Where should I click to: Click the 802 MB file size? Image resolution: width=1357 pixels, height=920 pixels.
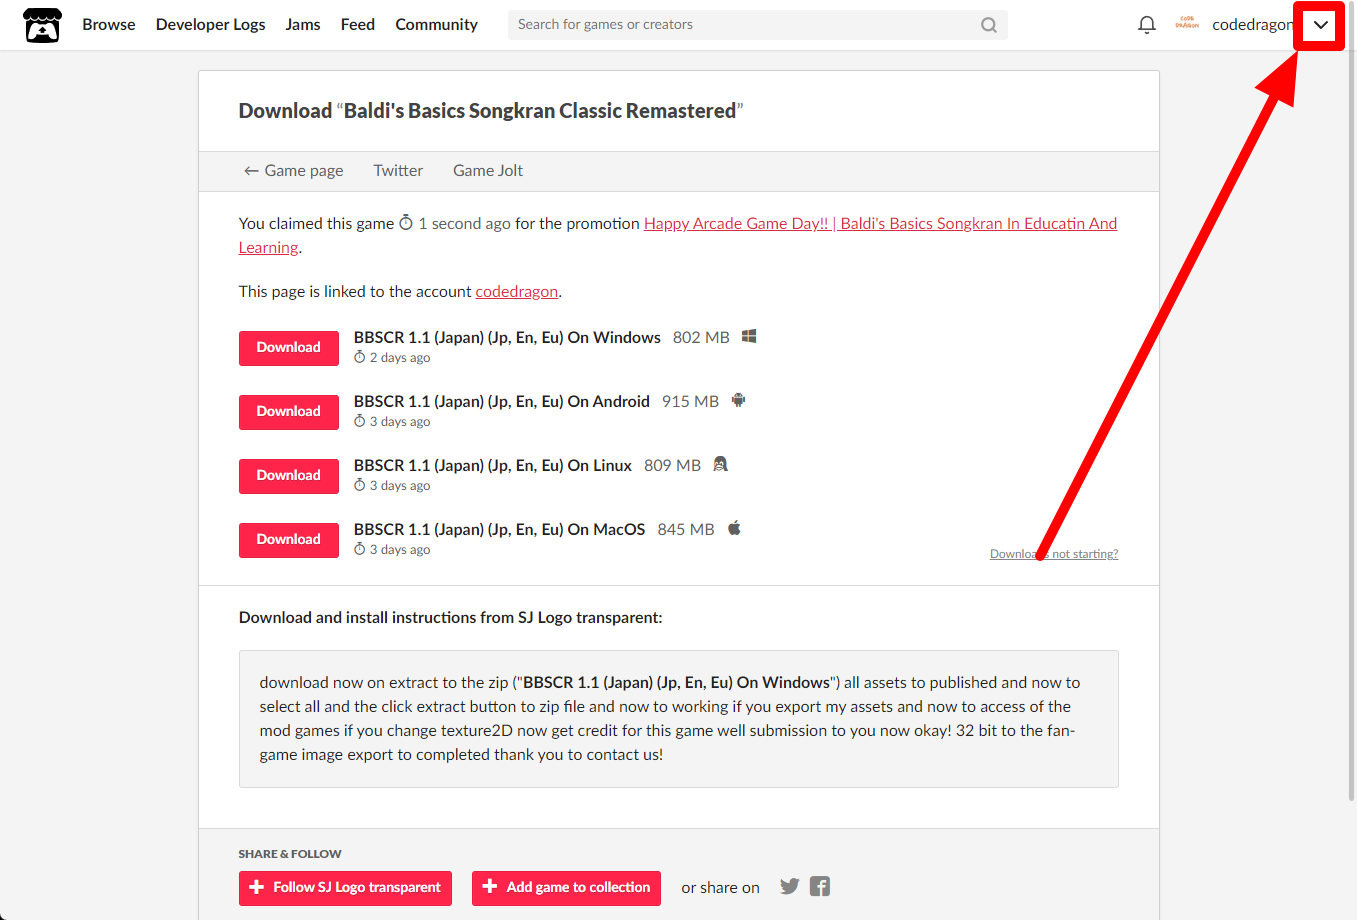701,338
